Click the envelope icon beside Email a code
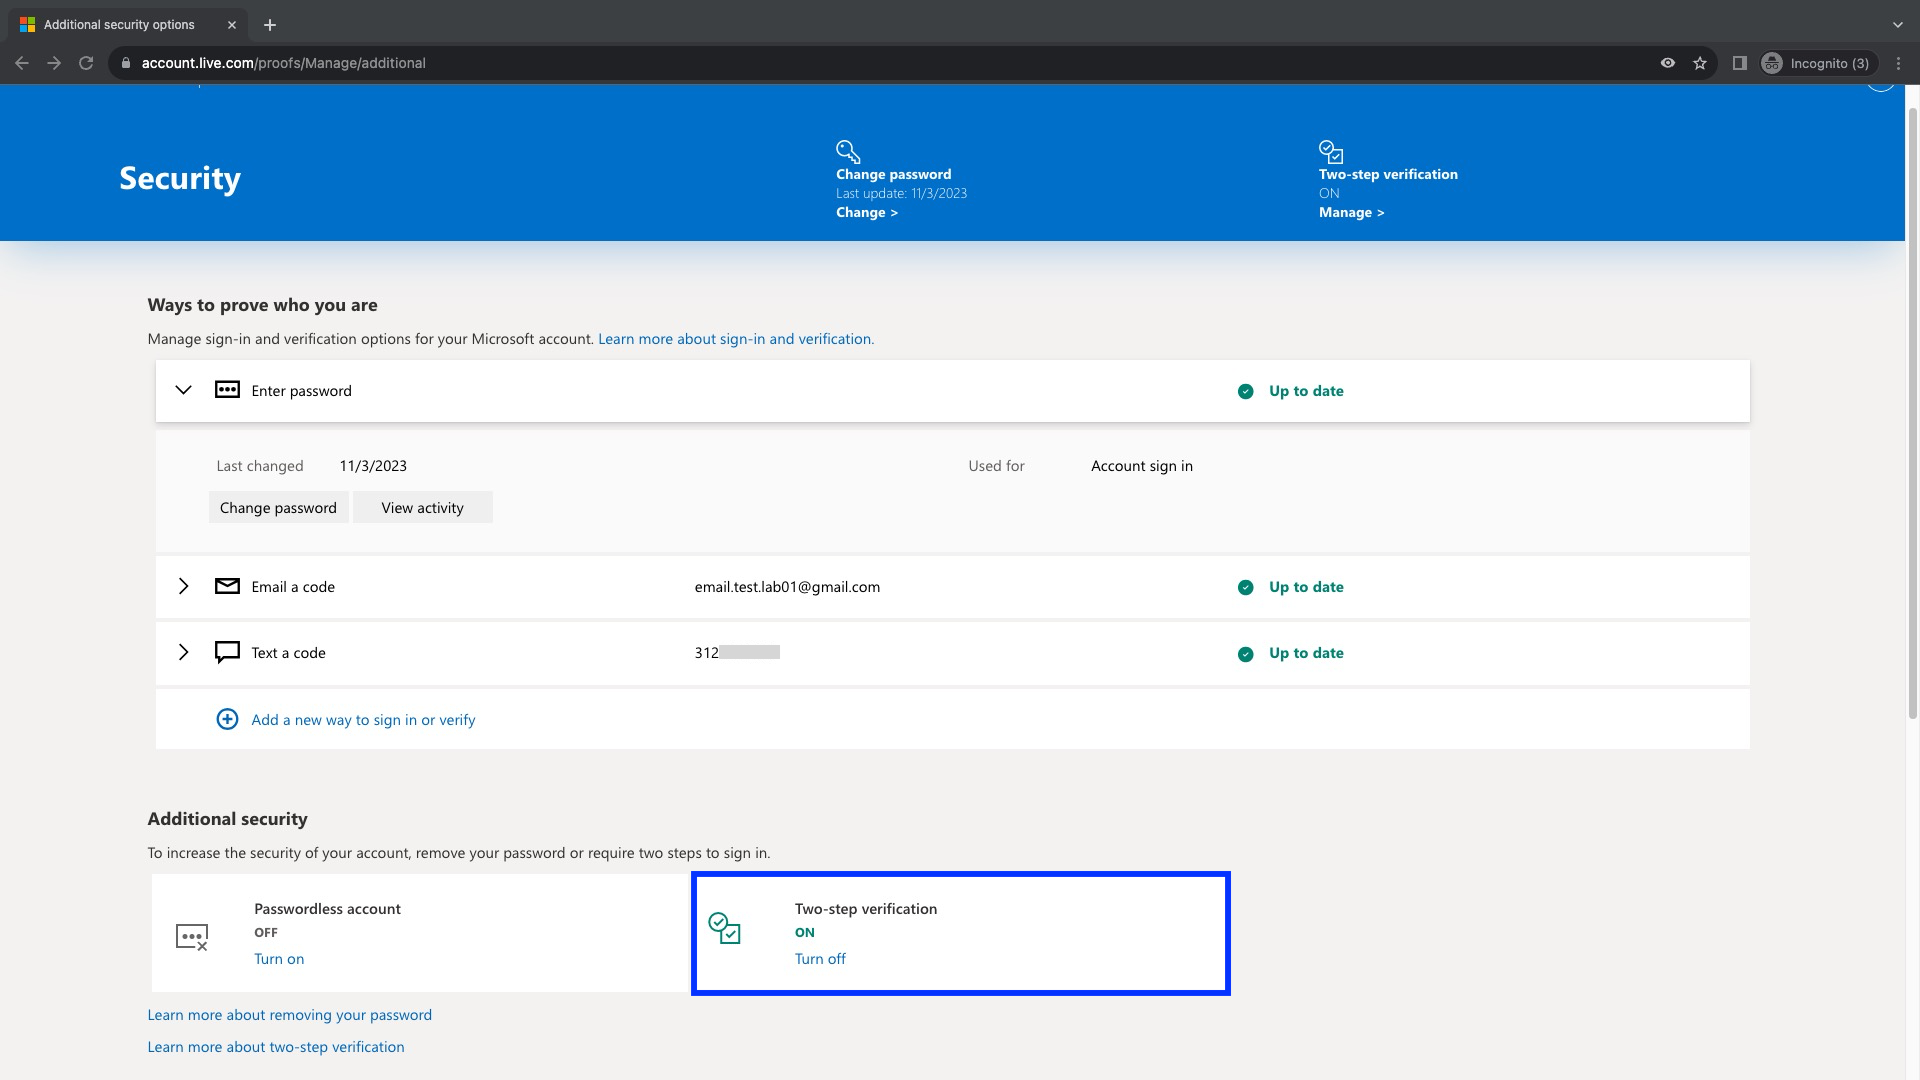 (227, 586)
